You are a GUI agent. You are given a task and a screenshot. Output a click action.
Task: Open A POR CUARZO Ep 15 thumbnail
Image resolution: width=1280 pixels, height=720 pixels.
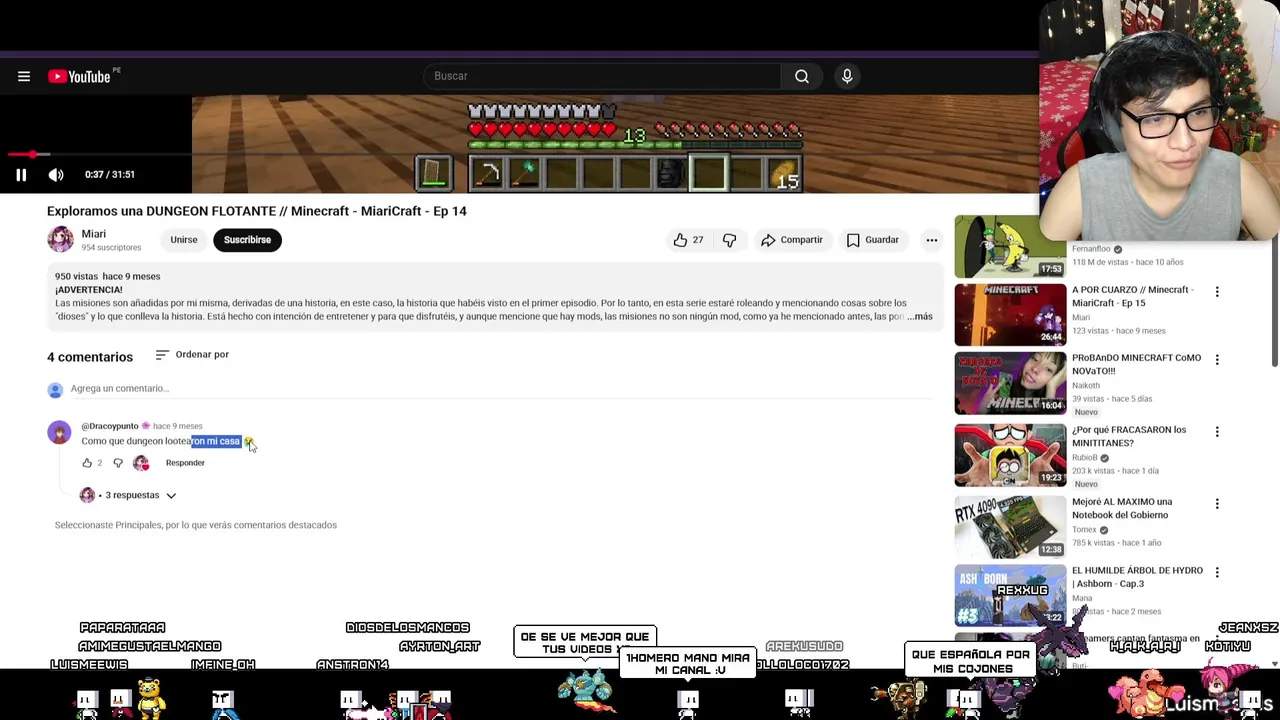[1010, 315]
